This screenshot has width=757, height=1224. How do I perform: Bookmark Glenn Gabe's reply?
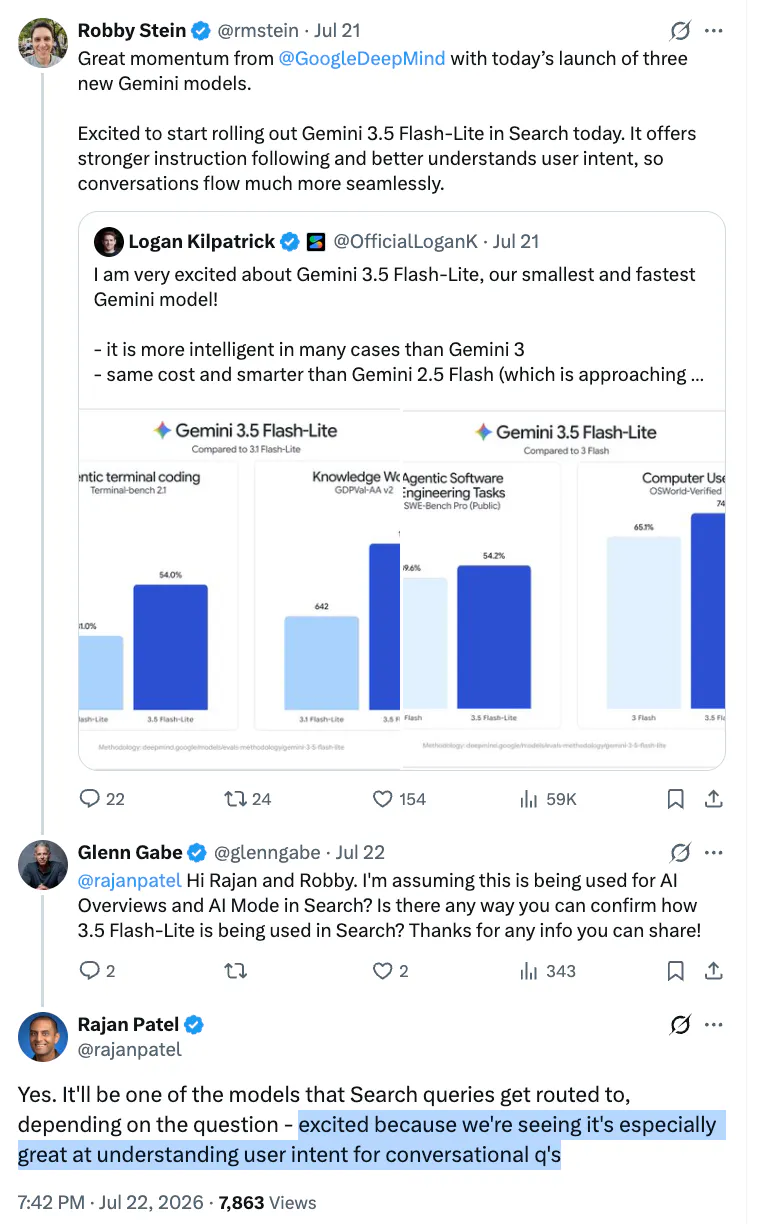[x=675, y=970]
